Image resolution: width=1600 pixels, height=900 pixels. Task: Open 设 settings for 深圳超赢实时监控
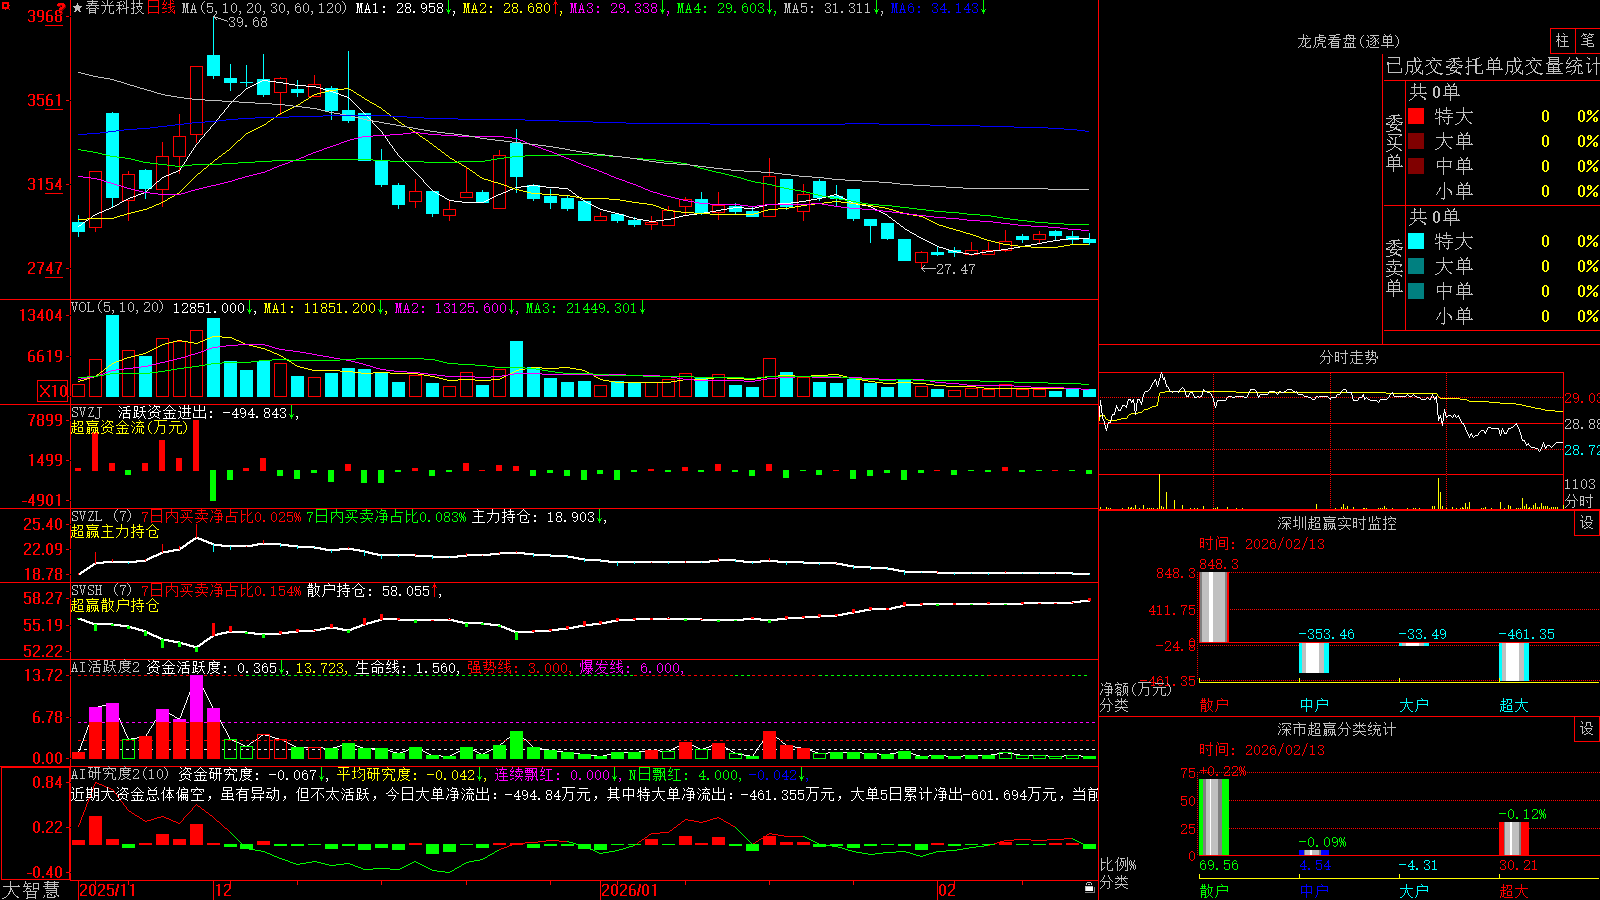(1587, 523)
